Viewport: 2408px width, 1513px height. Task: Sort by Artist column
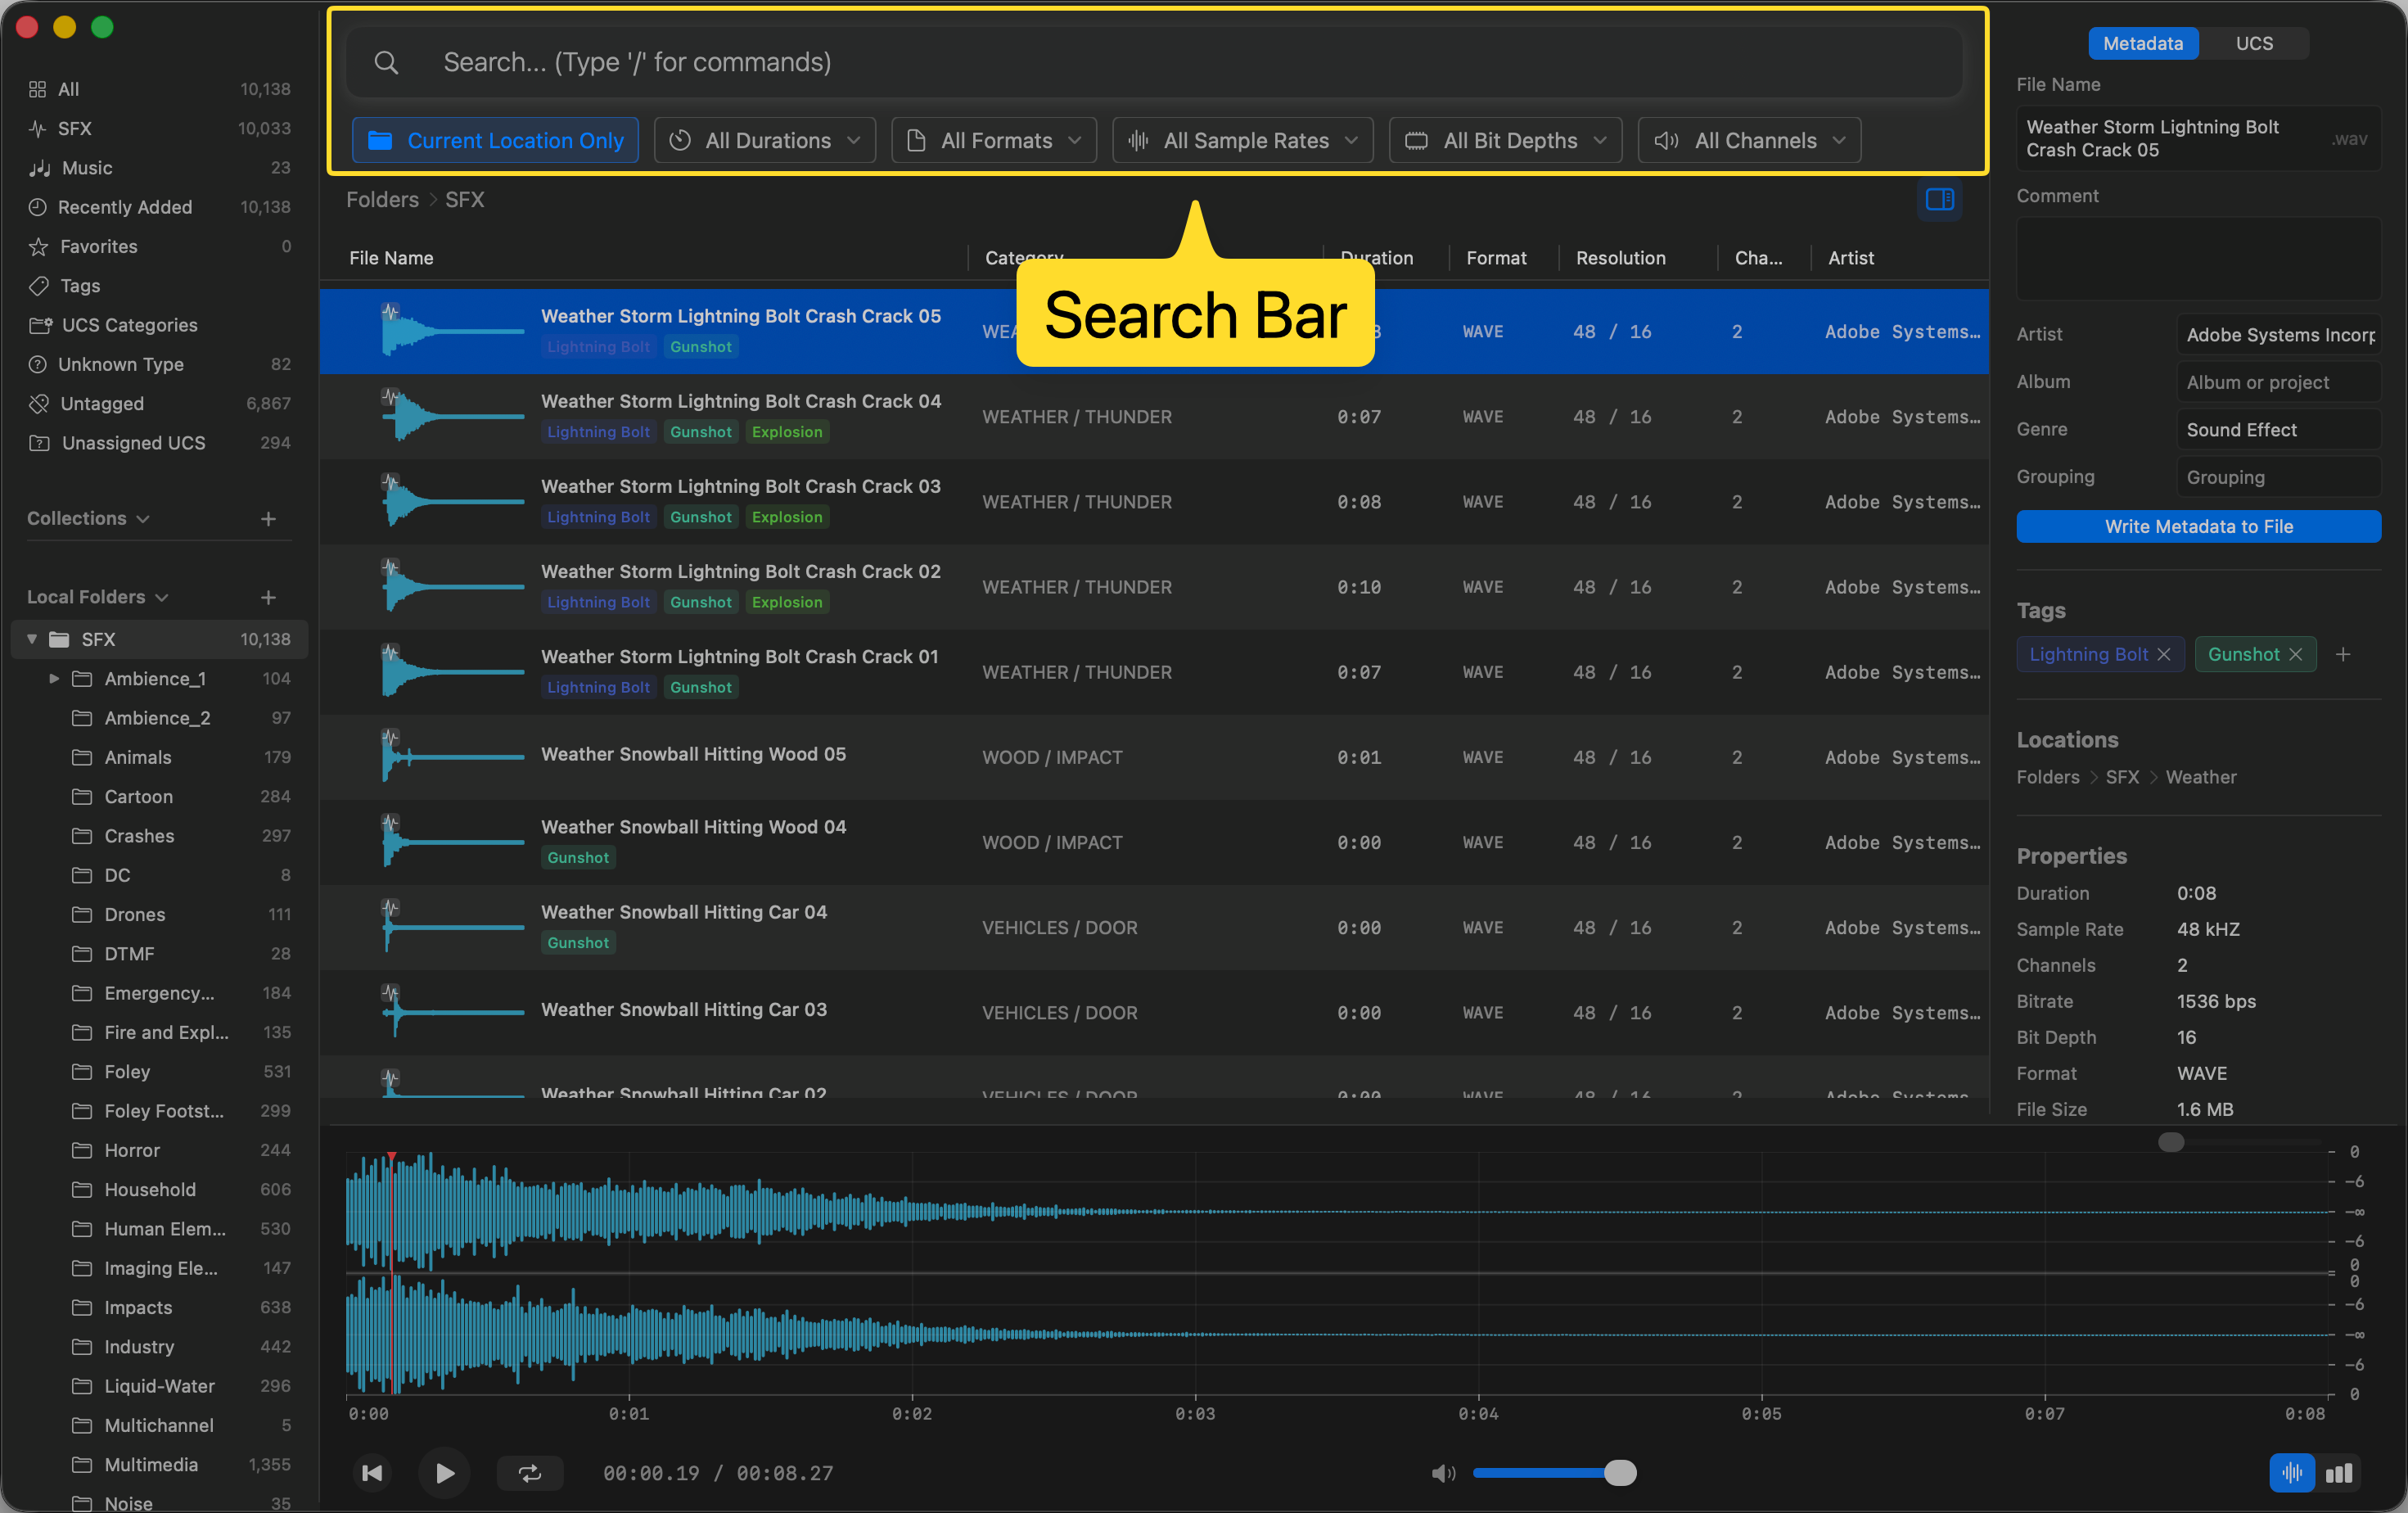coord(1851,258)
